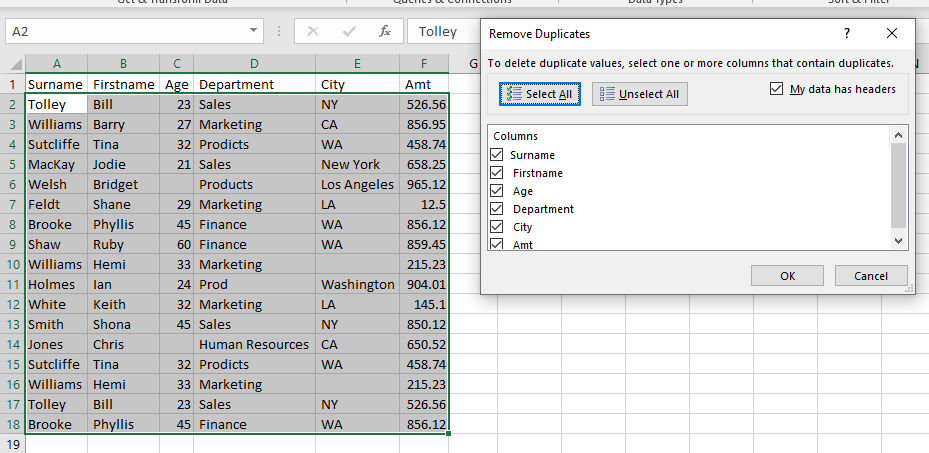Open the Name Box dropdown arrow

pos(254,32)
